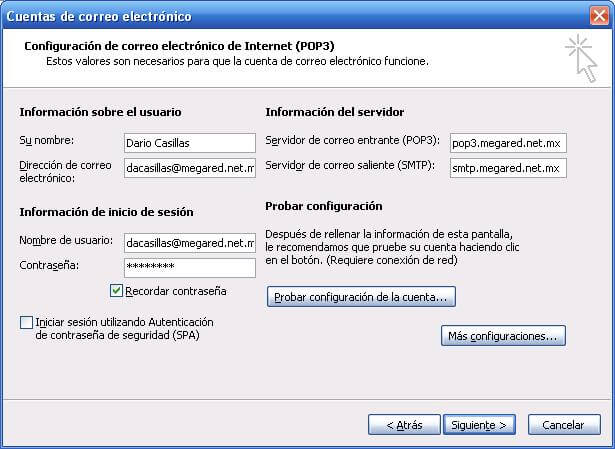Click the Probar configuración section heading
This screenshot has height=449, width=615.
[324, 205]
